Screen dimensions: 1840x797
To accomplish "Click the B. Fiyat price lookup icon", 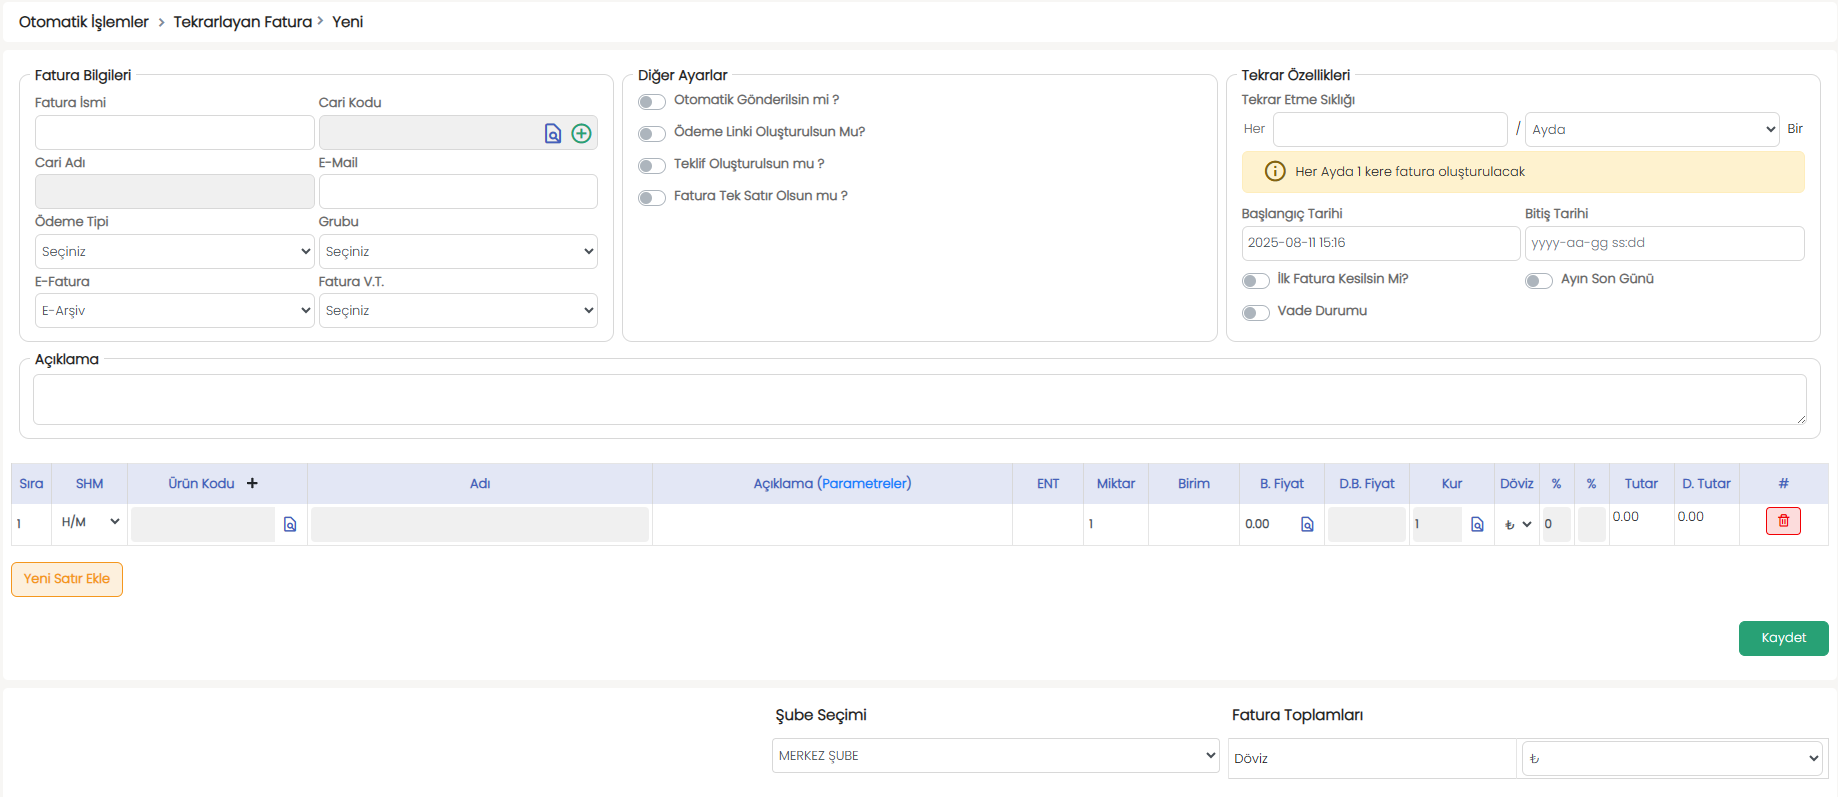I will (1307, 525).
